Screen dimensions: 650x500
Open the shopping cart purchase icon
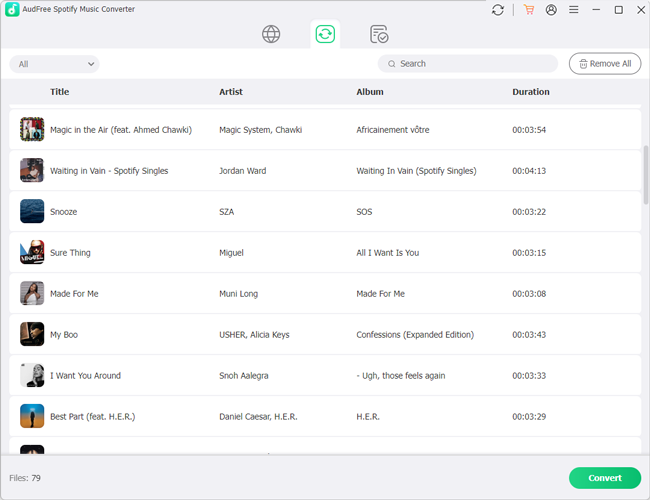click(529, 10)
